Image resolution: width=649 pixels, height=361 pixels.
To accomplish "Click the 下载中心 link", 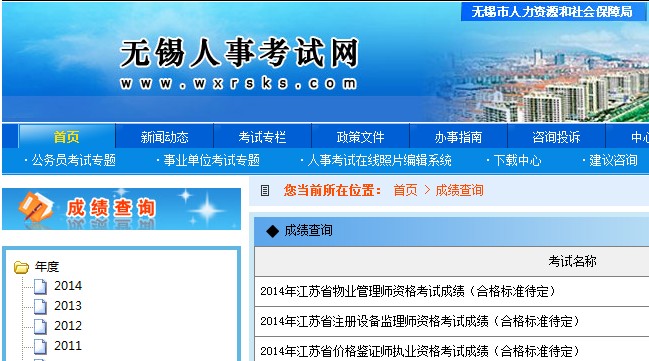I will 517,160.
